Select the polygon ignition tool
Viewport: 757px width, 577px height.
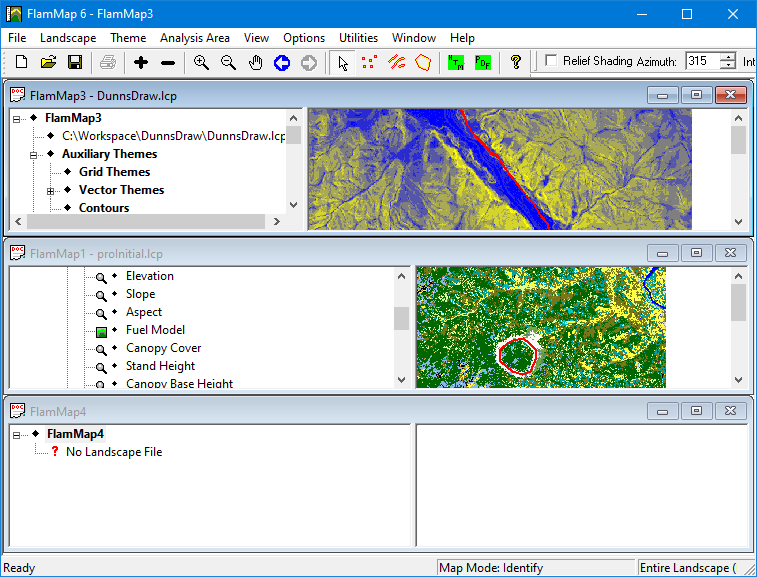(x=423, y=62)
